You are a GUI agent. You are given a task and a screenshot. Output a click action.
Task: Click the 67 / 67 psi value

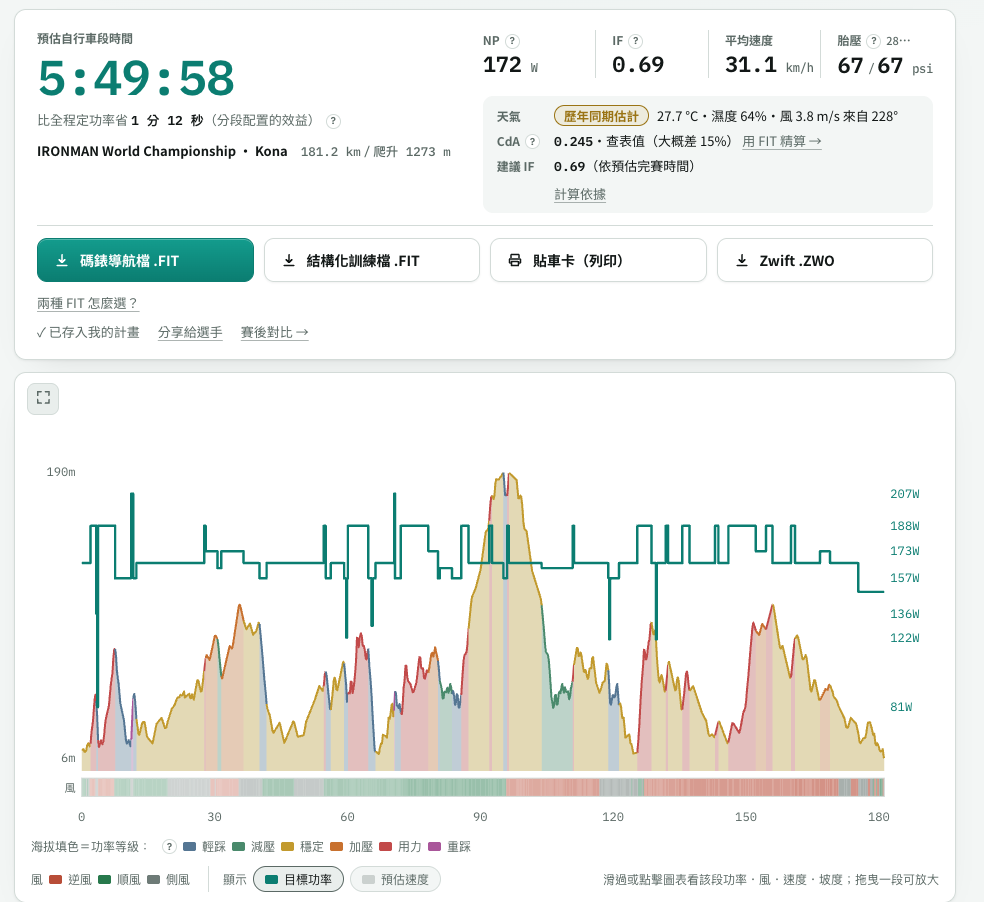pos(885,66)
